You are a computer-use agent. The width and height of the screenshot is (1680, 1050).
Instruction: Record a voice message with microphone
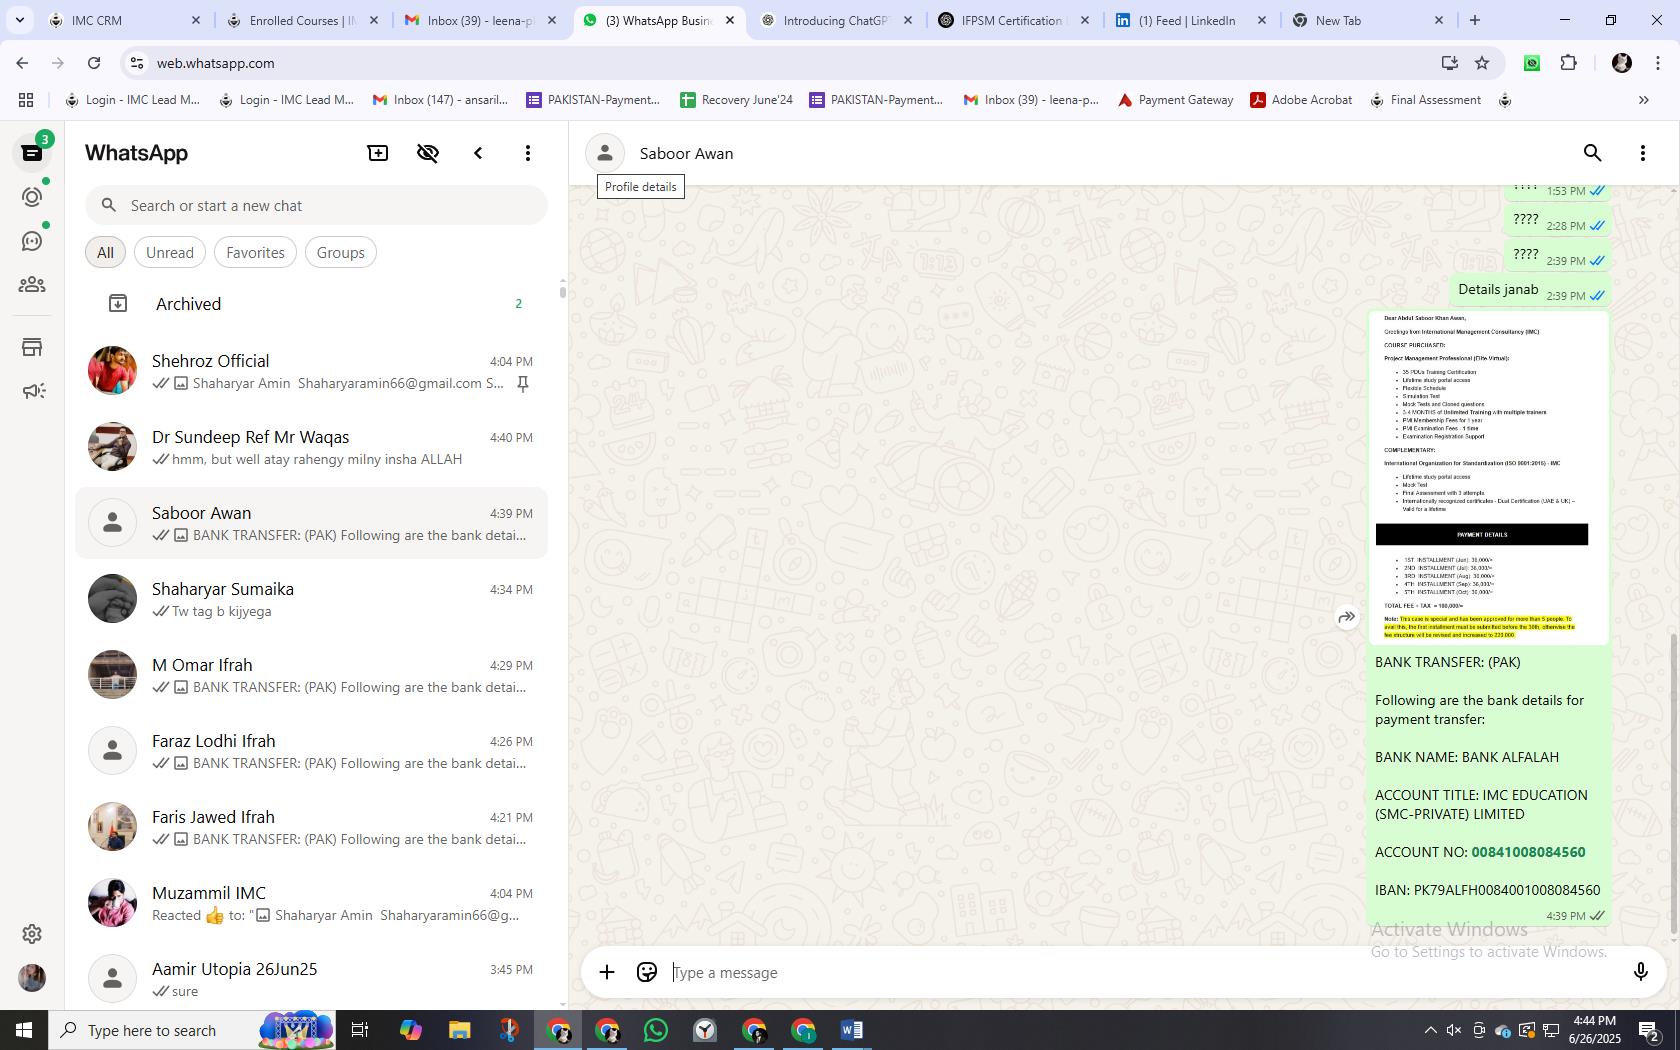pos(1640,972)
